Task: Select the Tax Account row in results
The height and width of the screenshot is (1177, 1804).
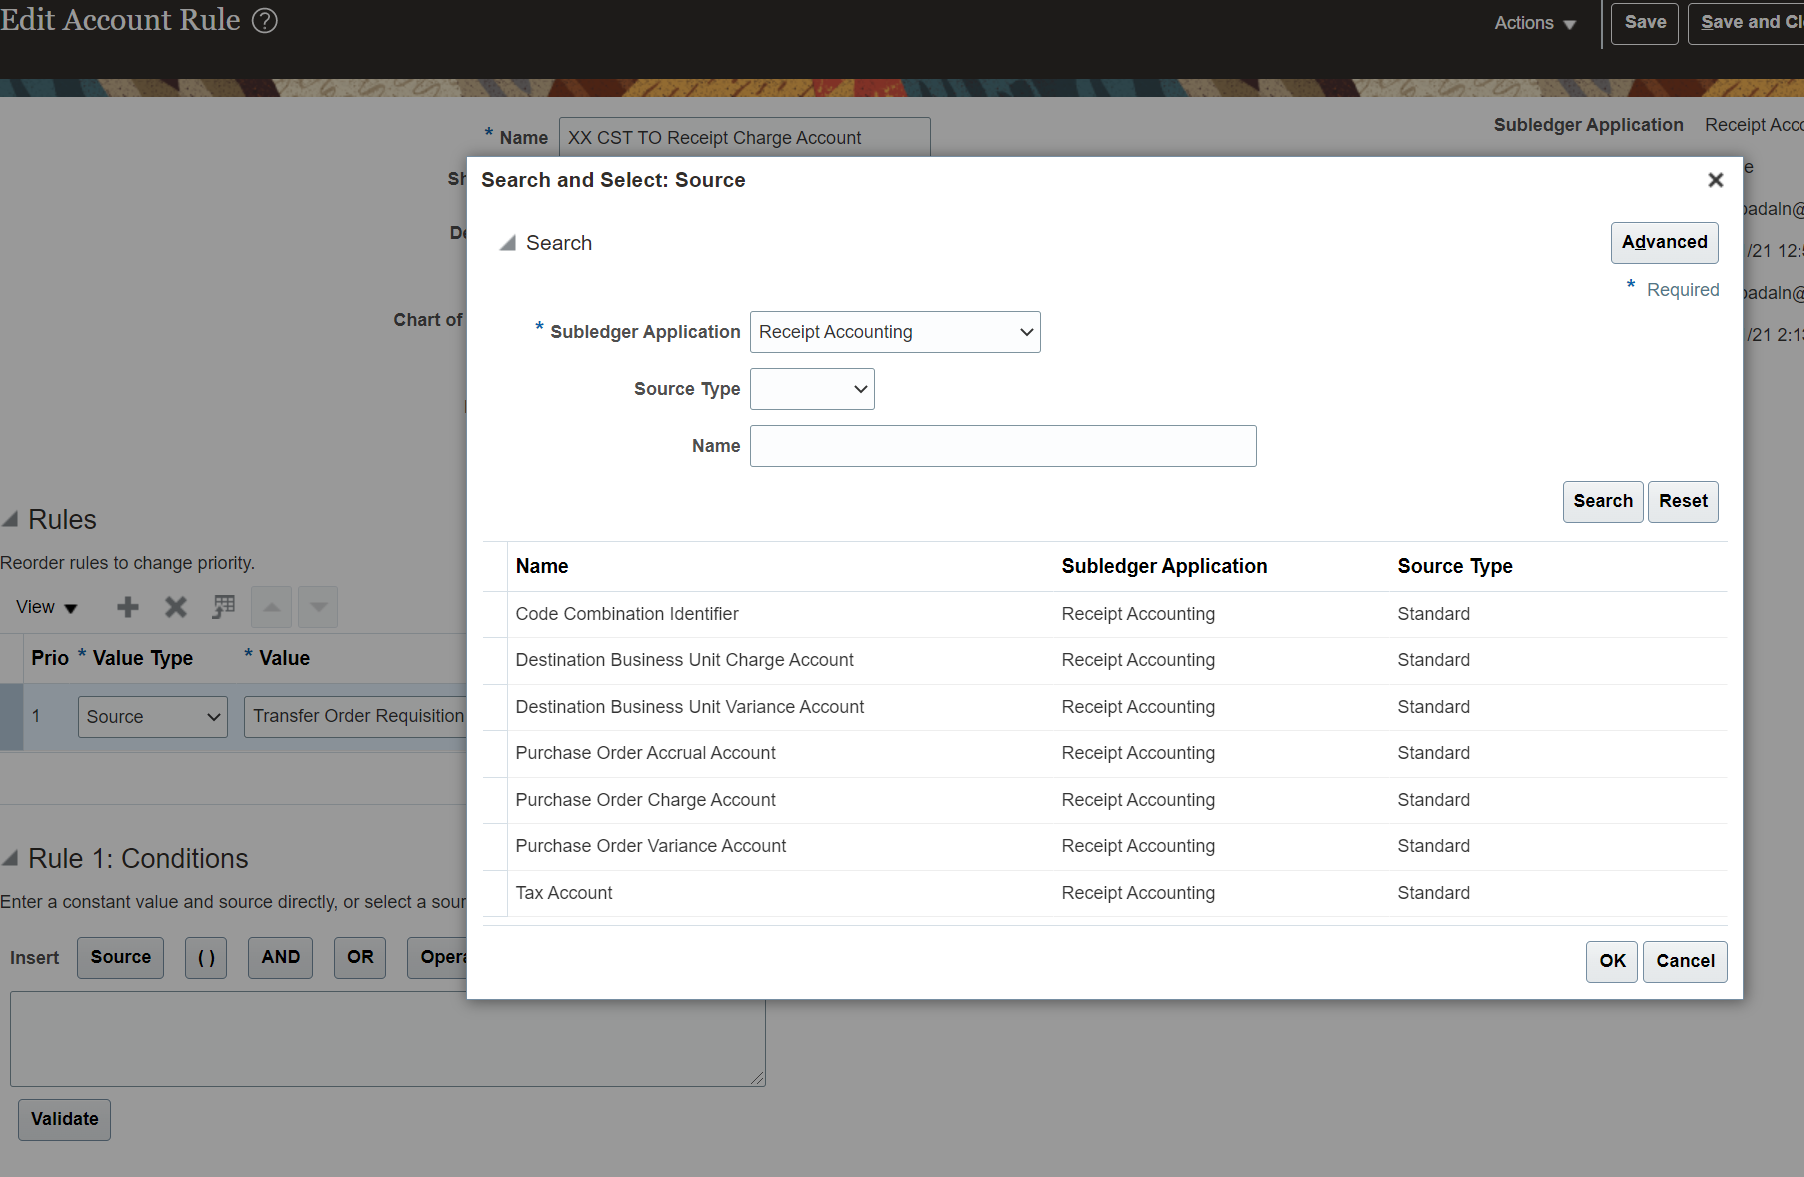Action: click(x=563, y=892)
